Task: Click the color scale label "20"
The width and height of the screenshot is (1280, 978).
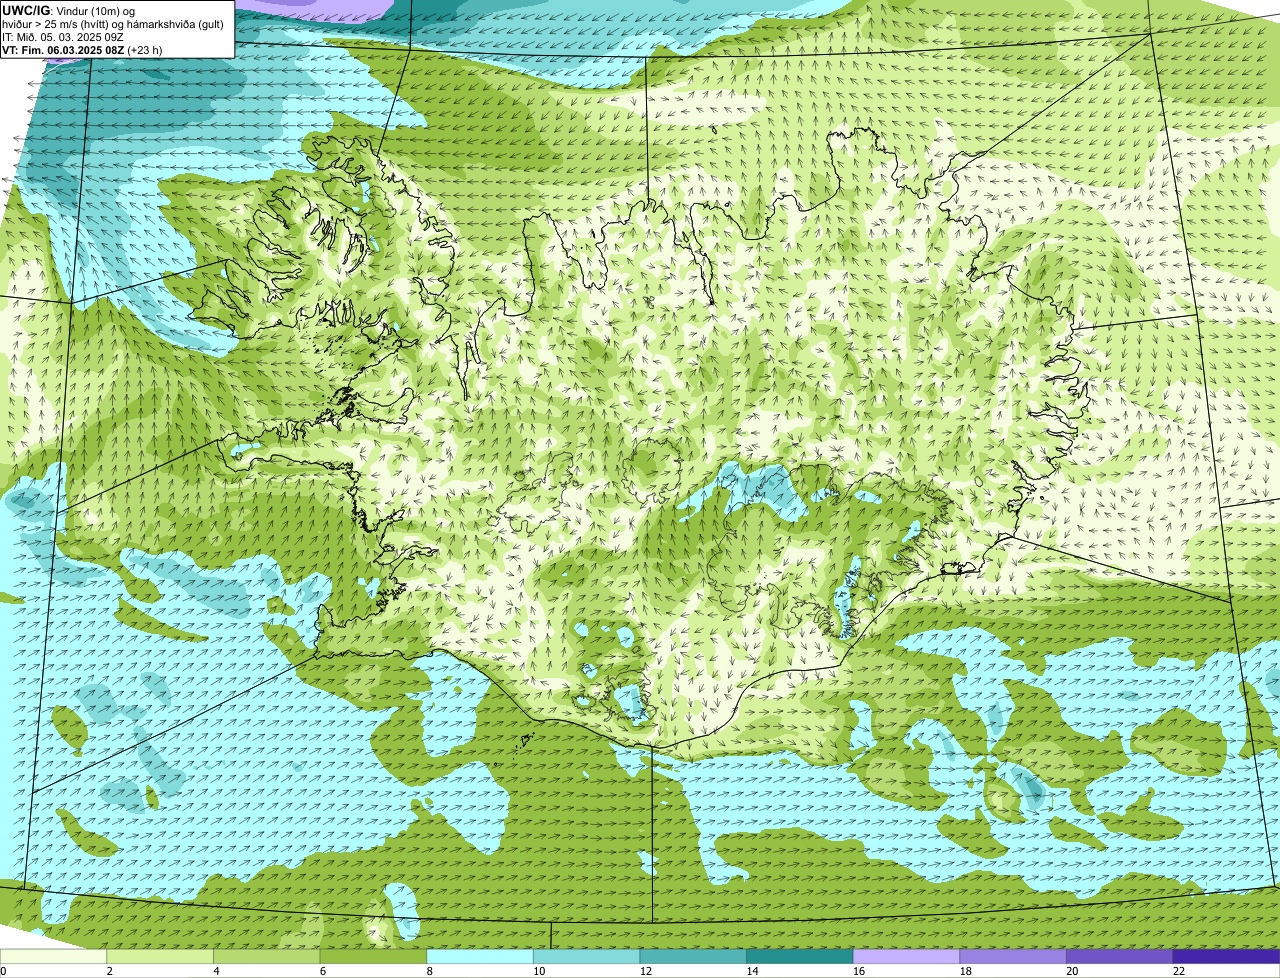Action: click(1072, 971)
